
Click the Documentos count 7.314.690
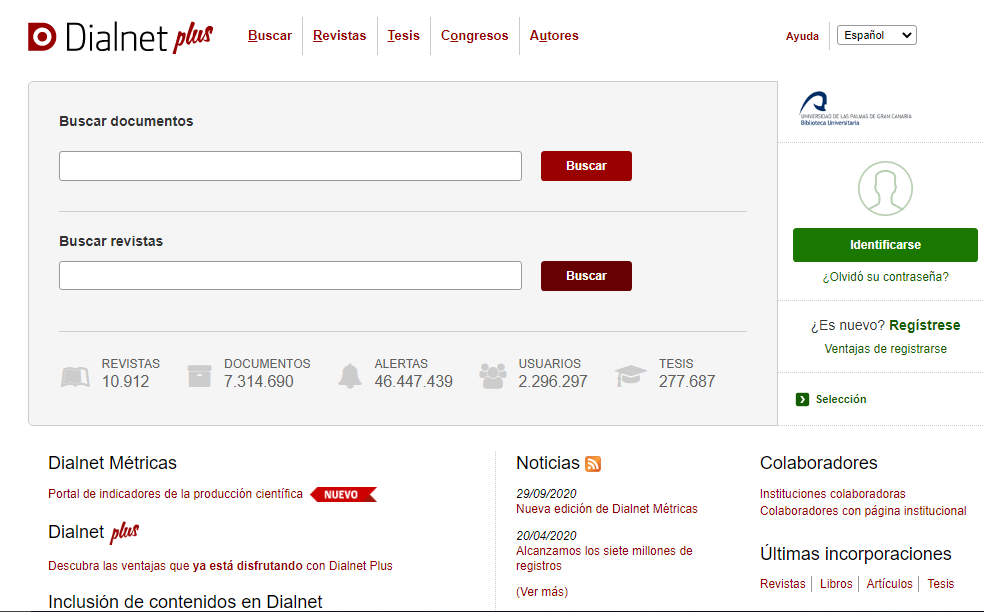(259, 382)
